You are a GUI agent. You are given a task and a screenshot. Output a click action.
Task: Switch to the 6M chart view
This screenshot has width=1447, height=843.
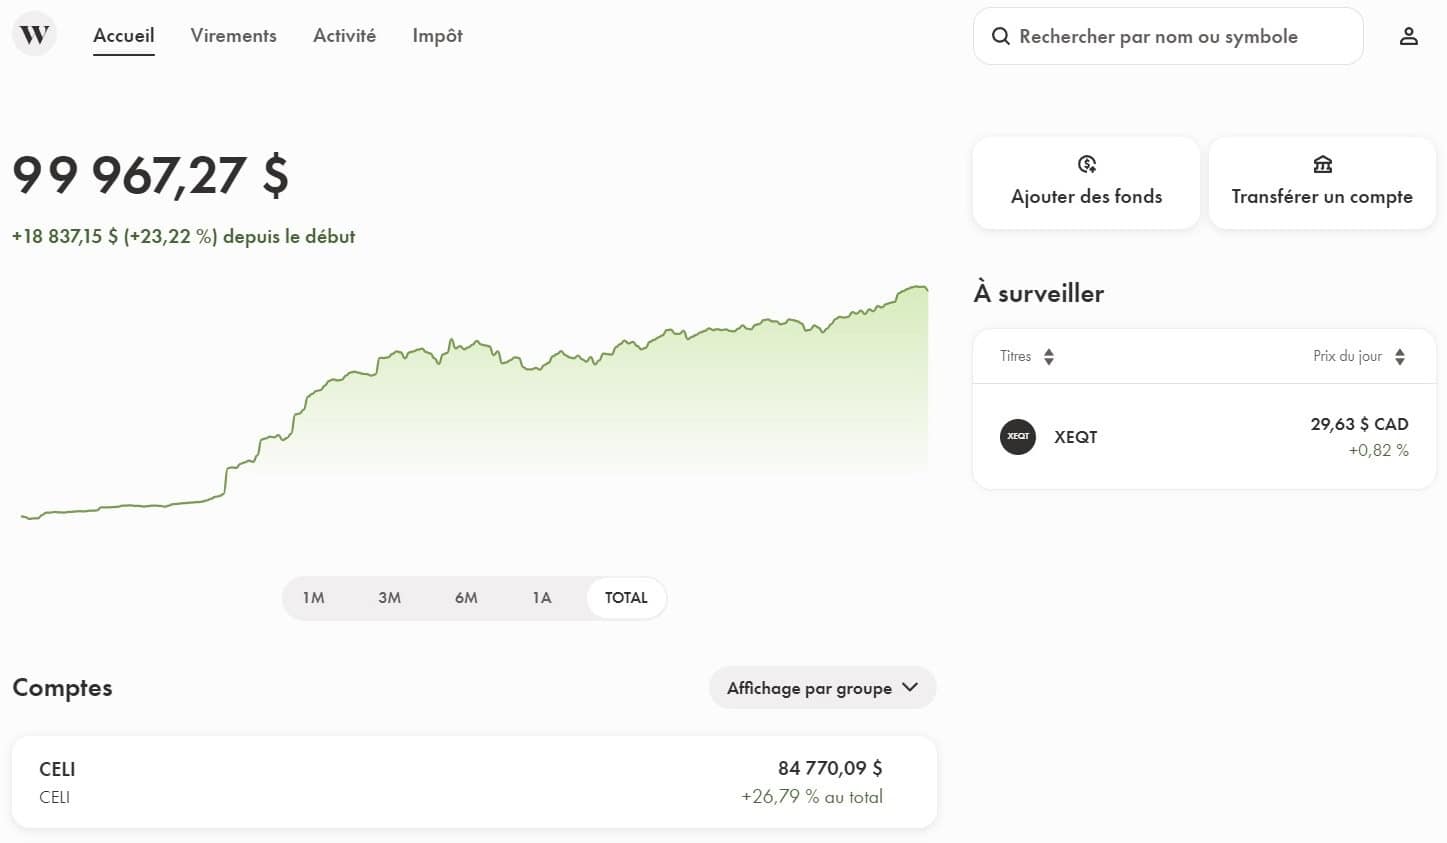(465, 597)
